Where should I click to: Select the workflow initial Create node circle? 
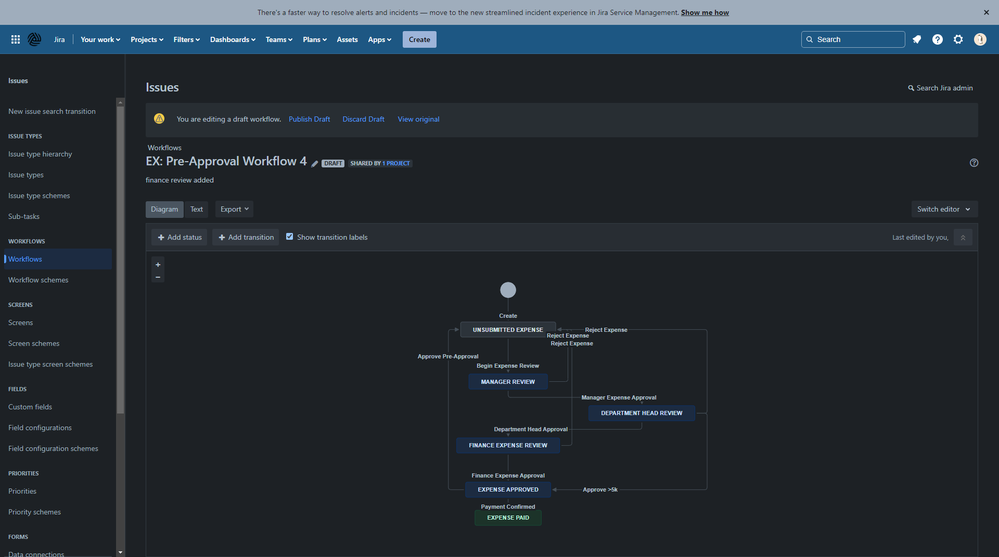click(x=508, y=290)
